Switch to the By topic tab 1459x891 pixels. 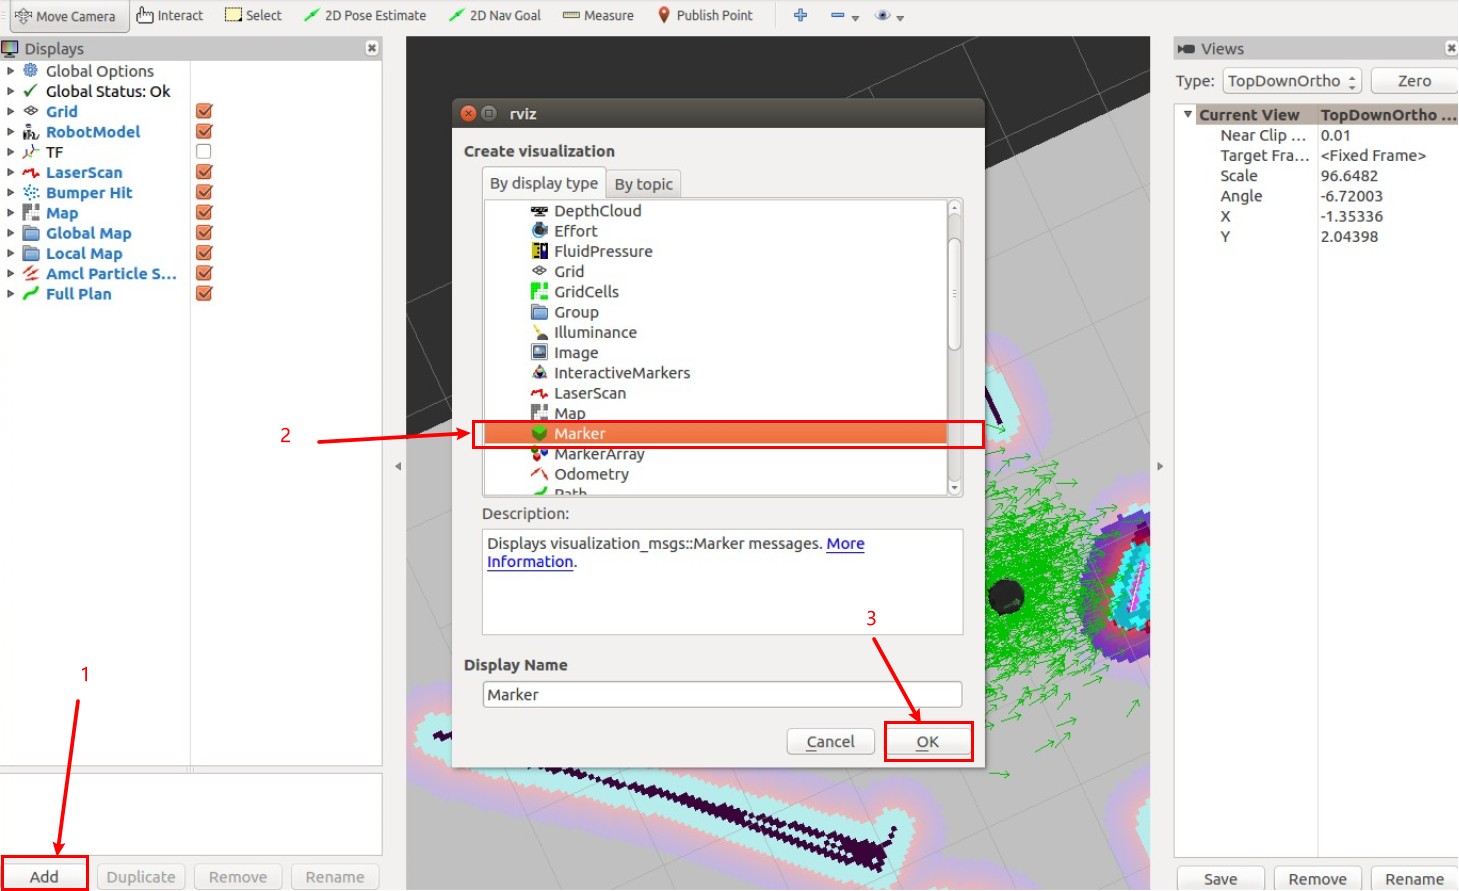pos(644,184)
